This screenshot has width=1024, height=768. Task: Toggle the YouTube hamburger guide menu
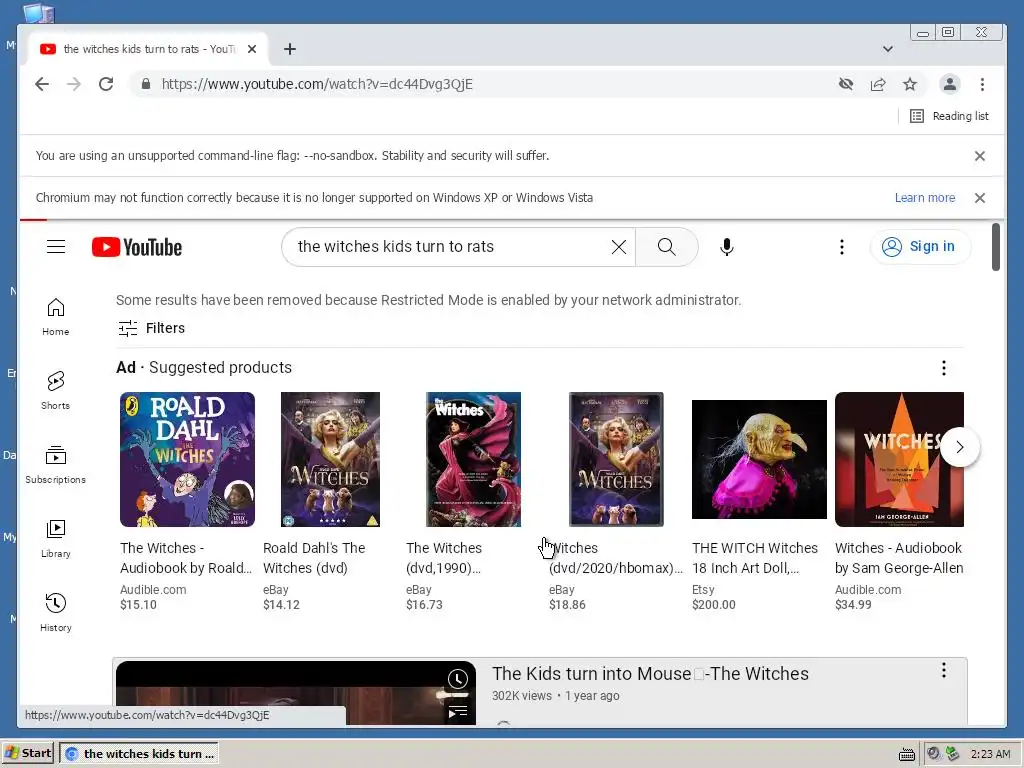56,247
